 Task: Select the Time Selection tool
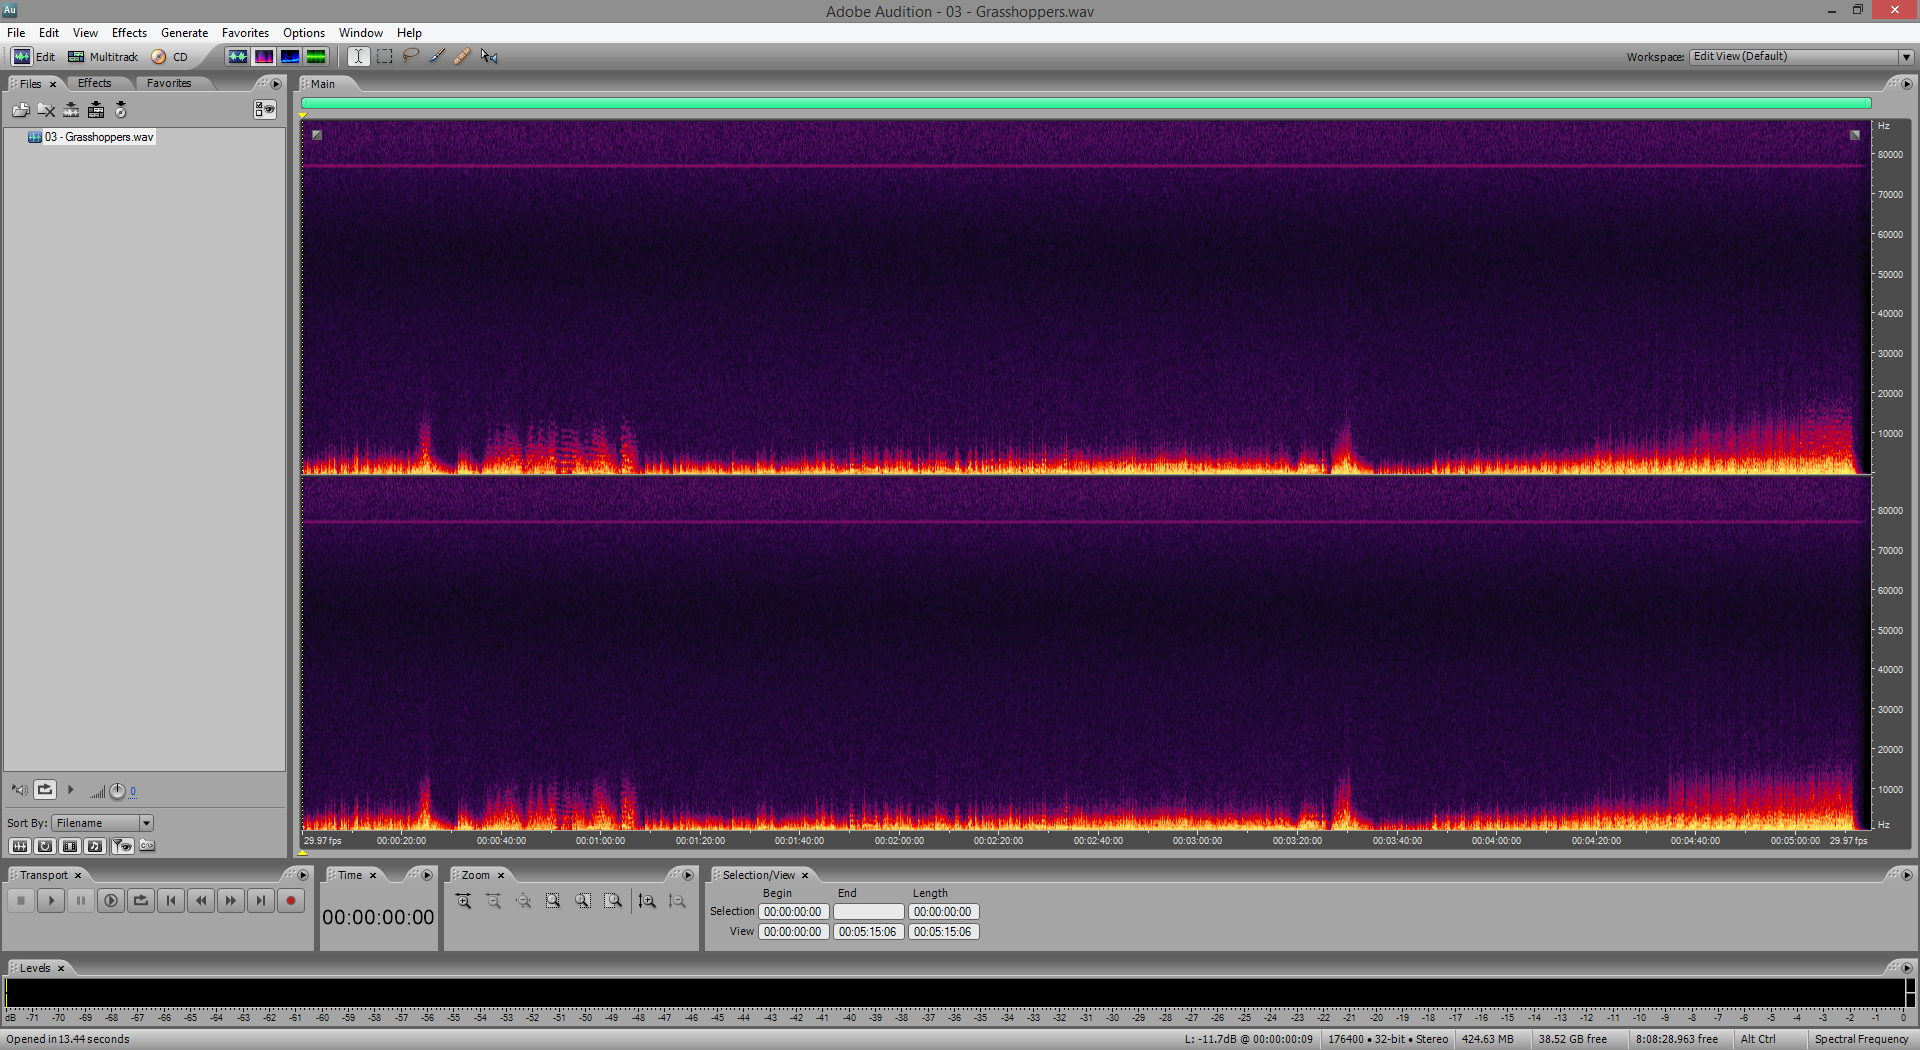[x=358, y=57]
